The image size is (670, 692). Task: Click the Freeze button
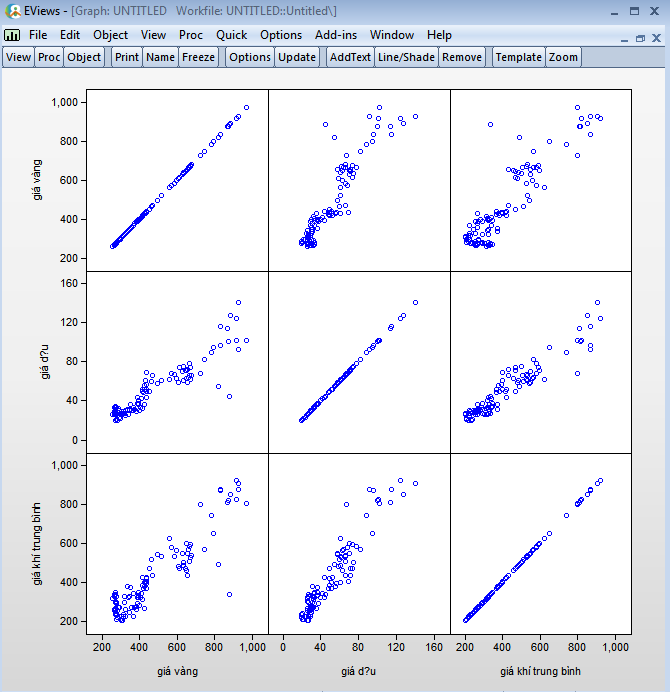coord(198,57)
